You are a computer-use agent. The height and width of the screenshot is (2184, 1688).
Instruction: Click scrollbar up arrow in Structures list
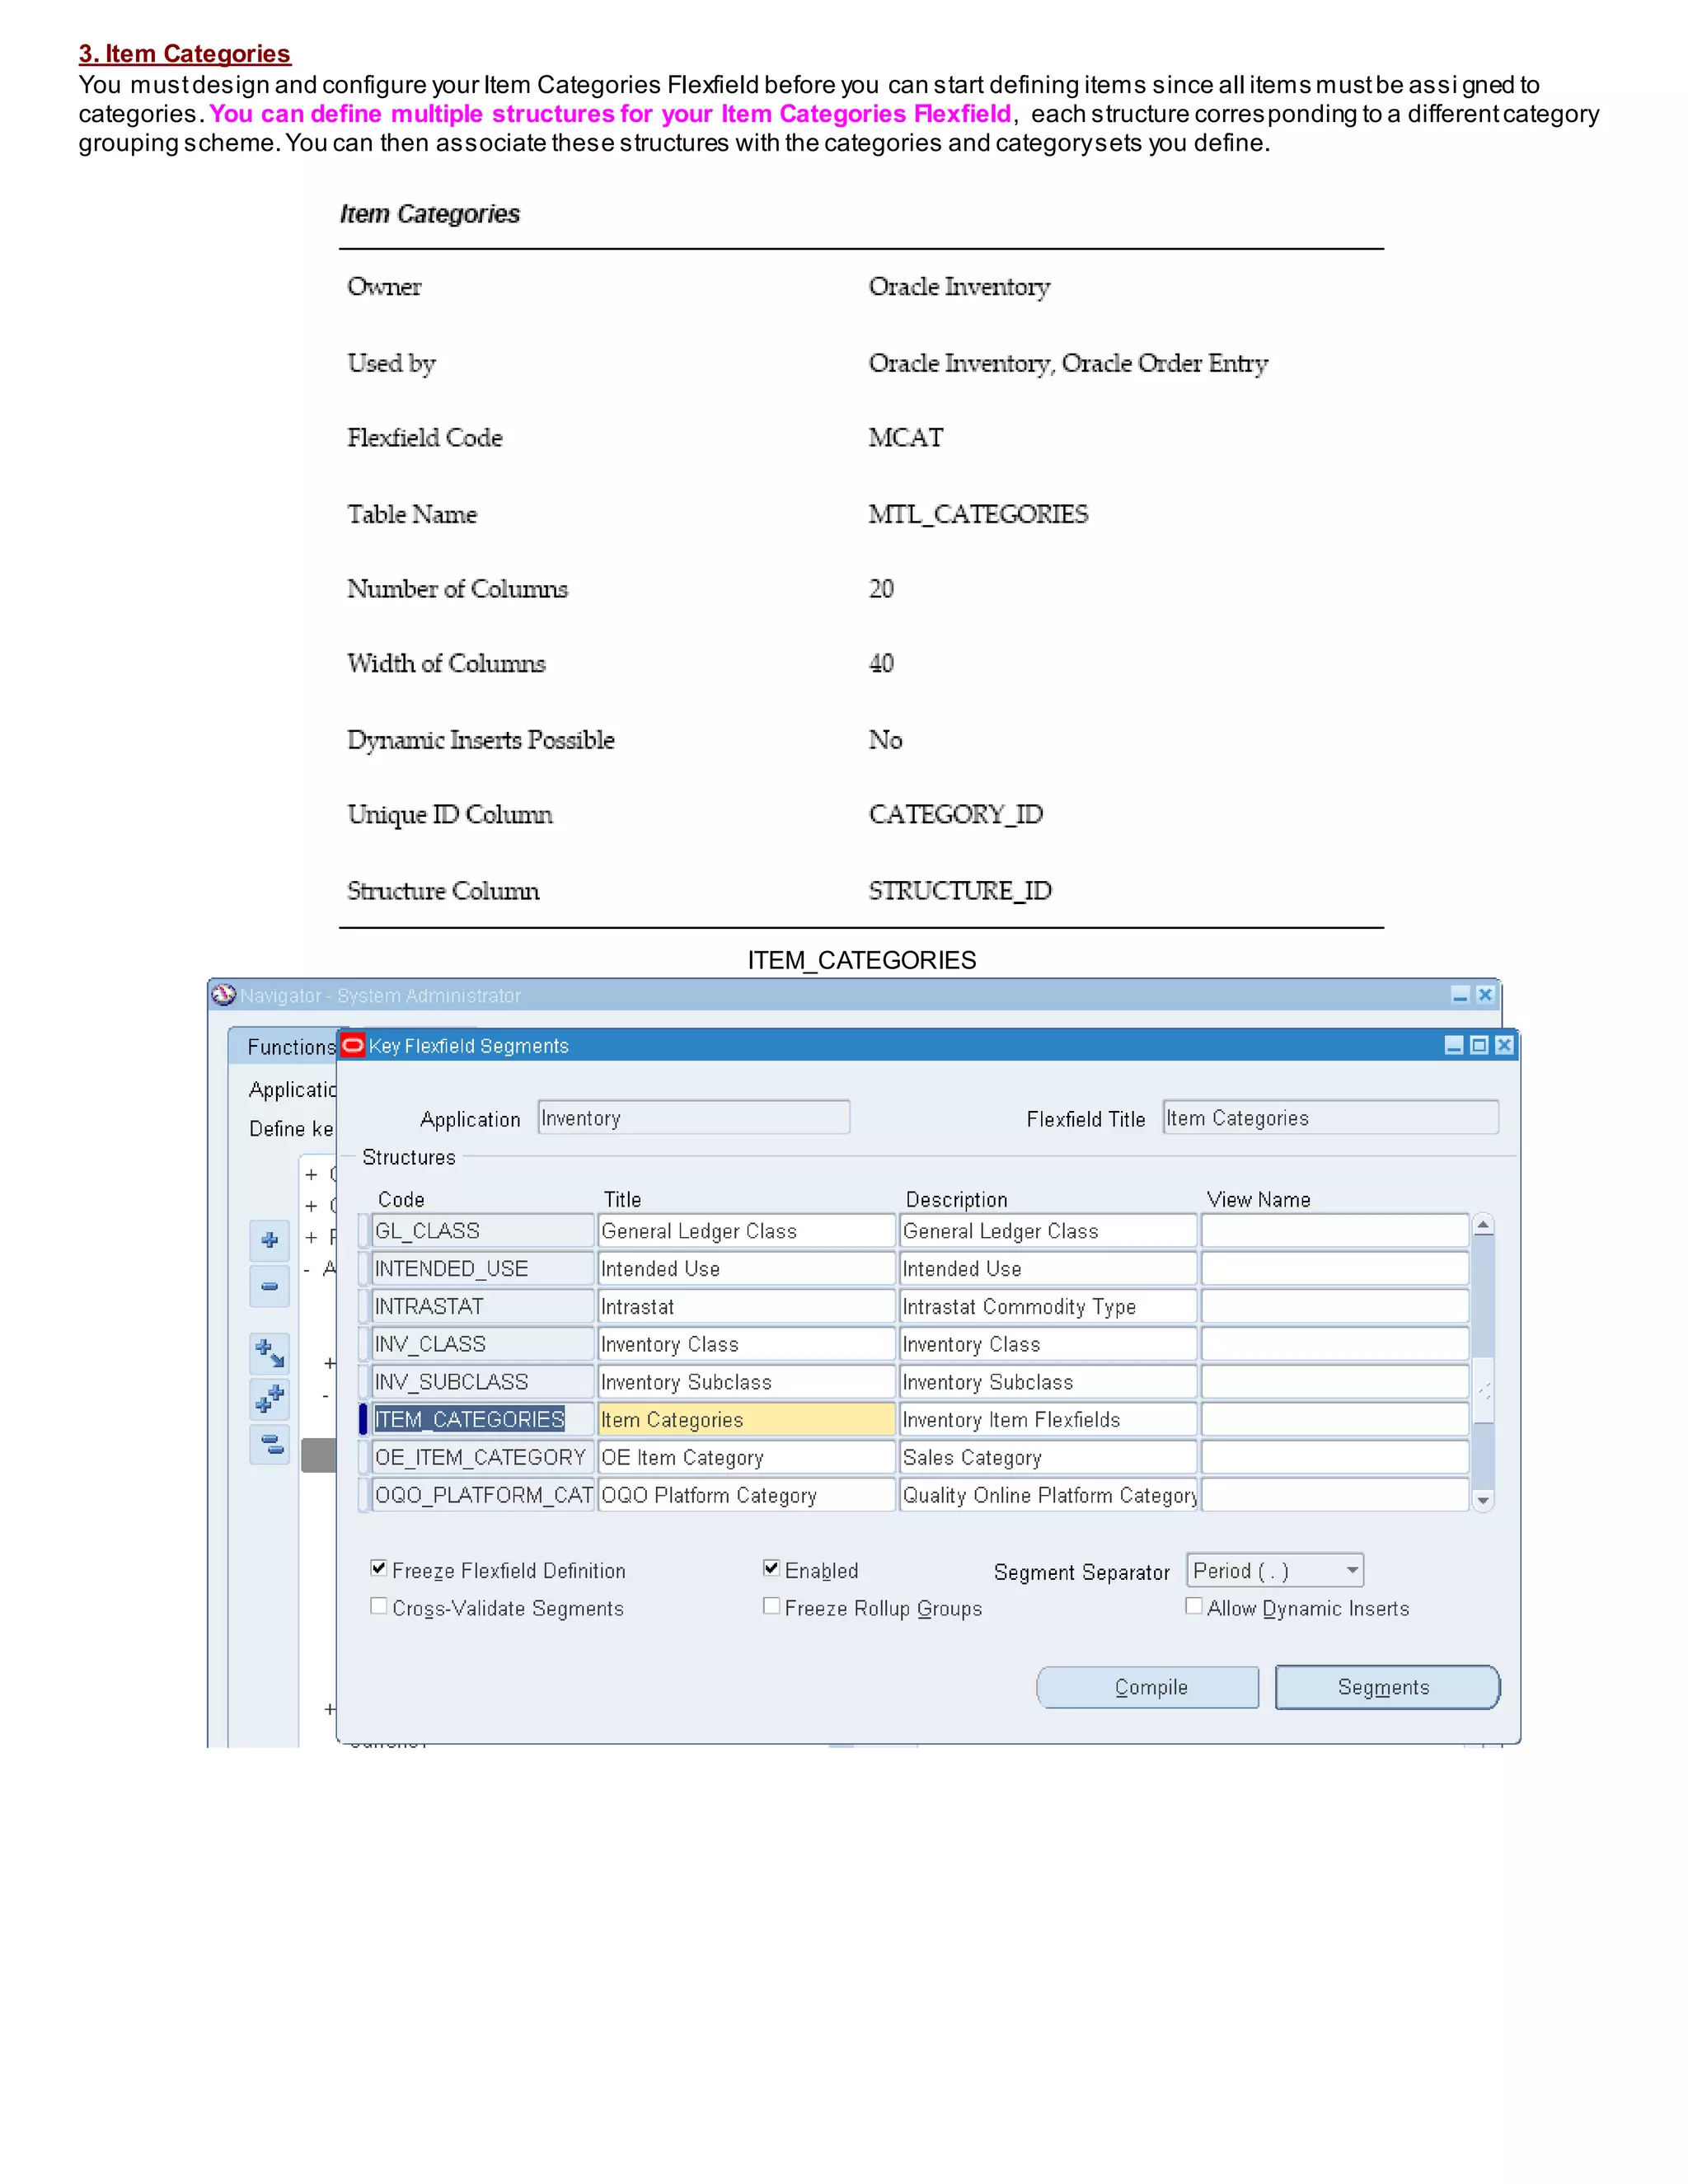point(1483,1225)
